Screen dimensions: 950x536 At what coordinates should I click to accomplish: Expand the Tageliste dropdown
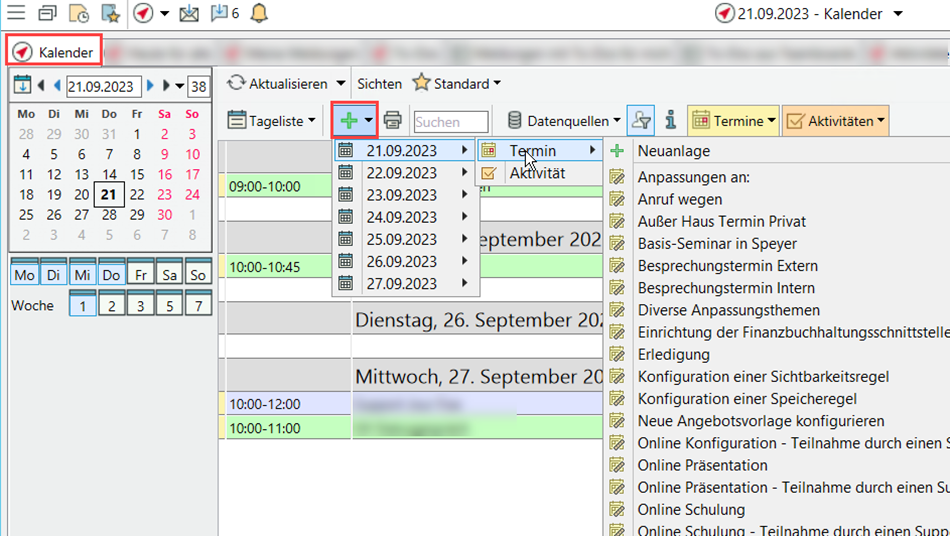coord(271,121)
